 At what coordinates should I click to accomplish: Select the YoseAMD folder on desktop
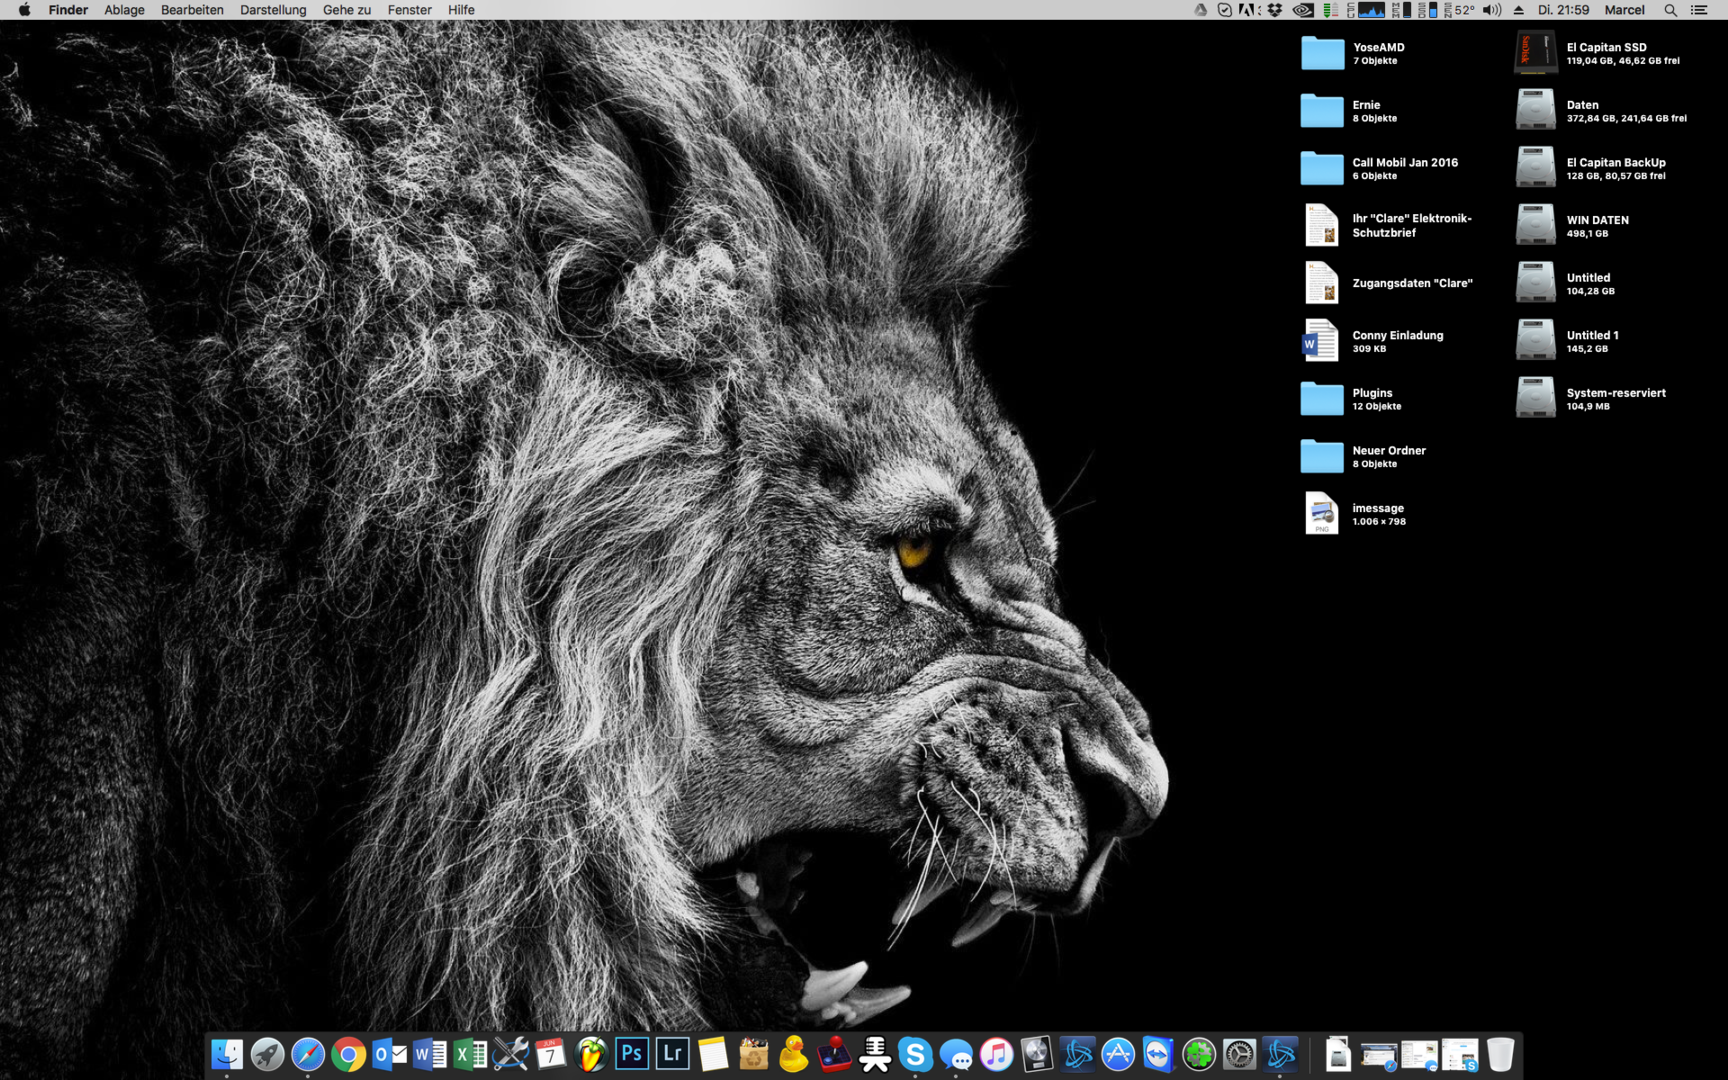[x=1322, y=53]
